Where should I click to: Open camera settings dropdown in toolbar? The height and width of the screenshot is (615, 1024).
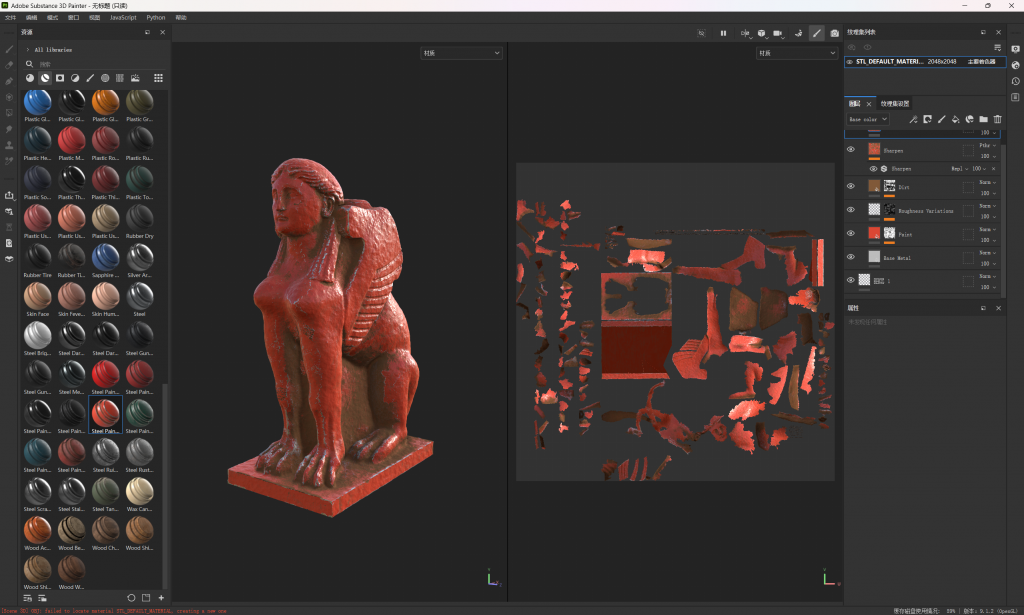tap(778, 33)
